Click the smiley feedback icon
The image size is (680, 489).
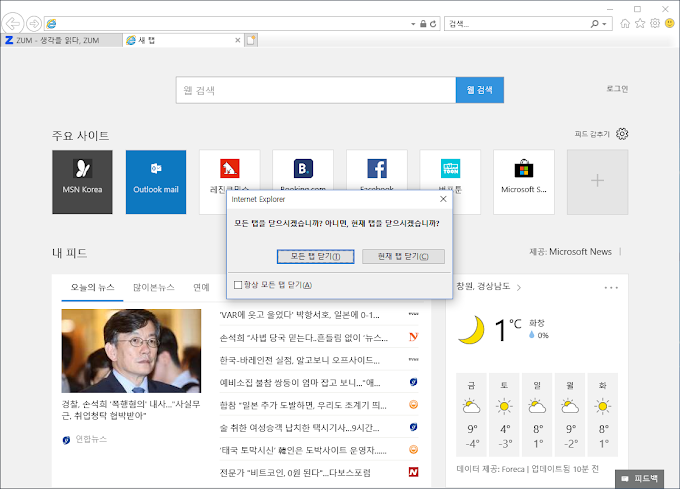coord(670,23)
